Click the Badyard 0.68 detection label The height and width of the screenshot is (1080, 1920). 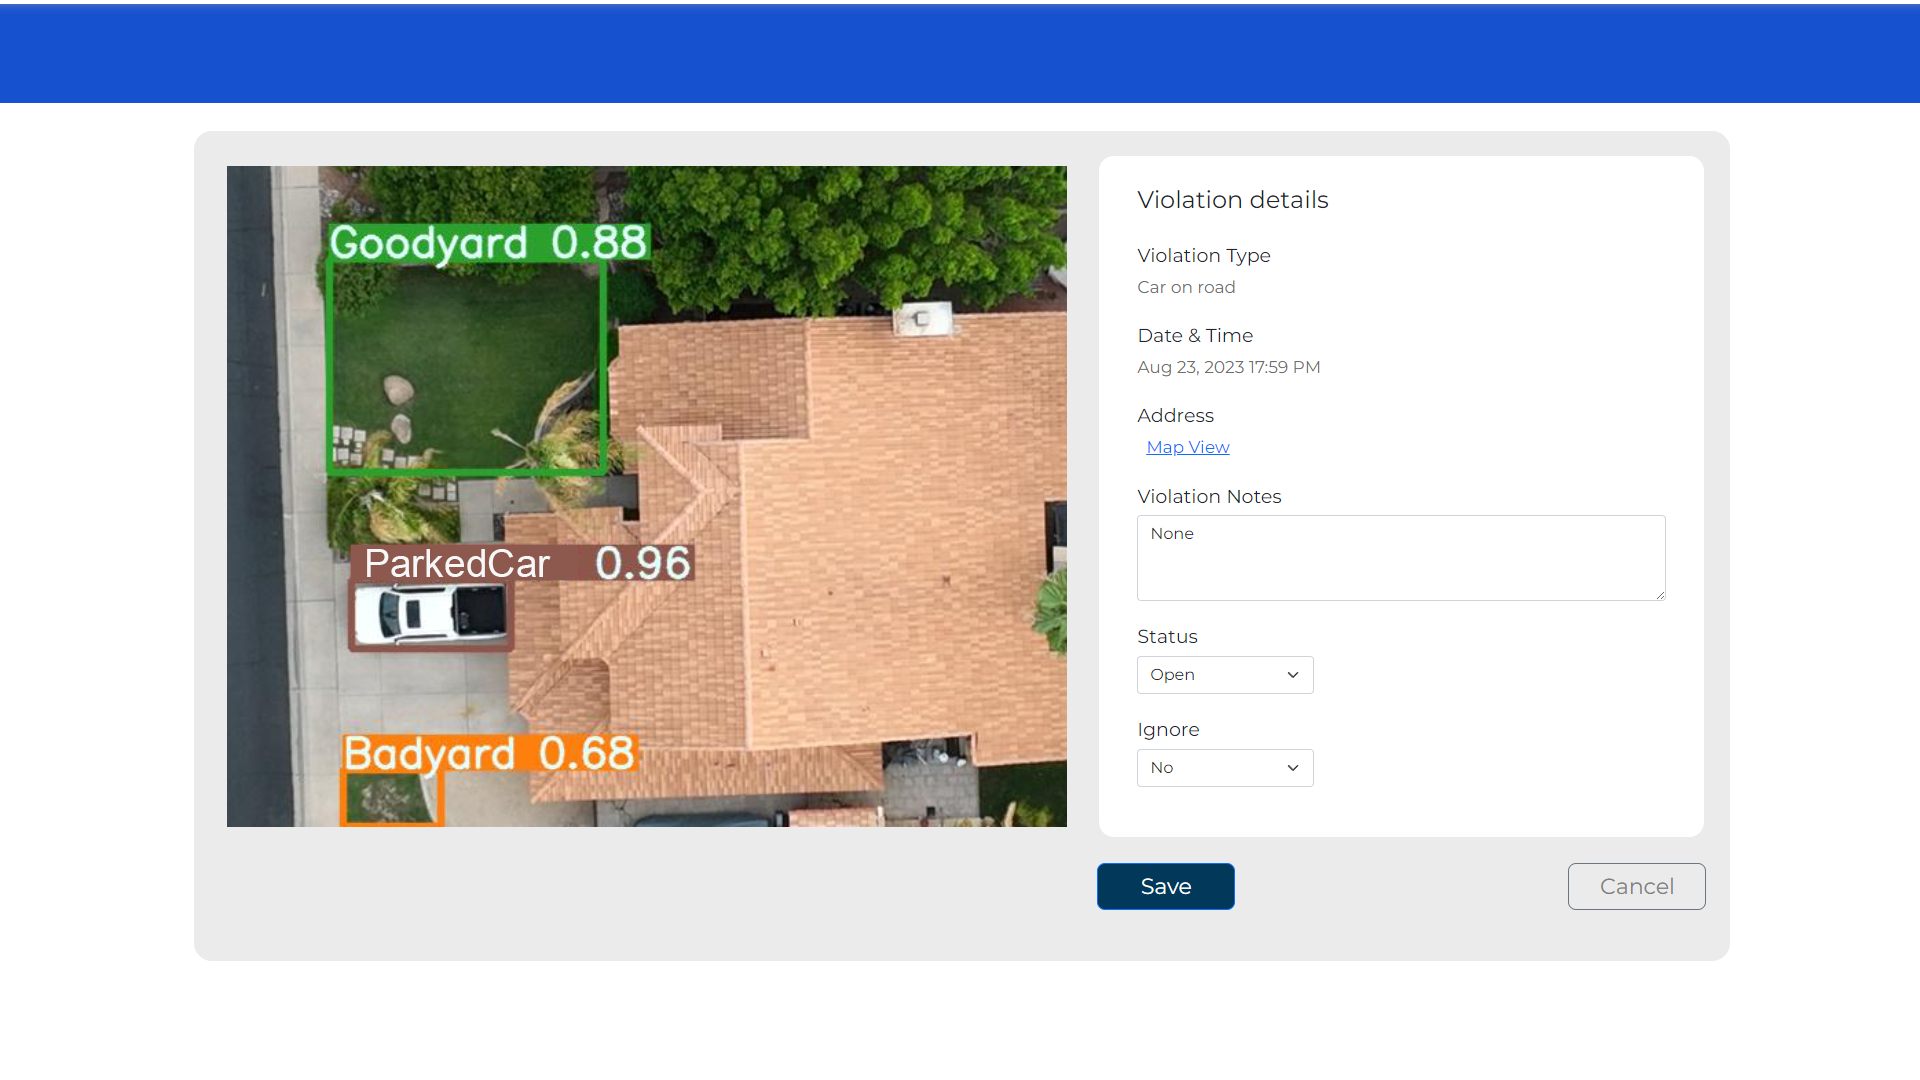(488, 754)
